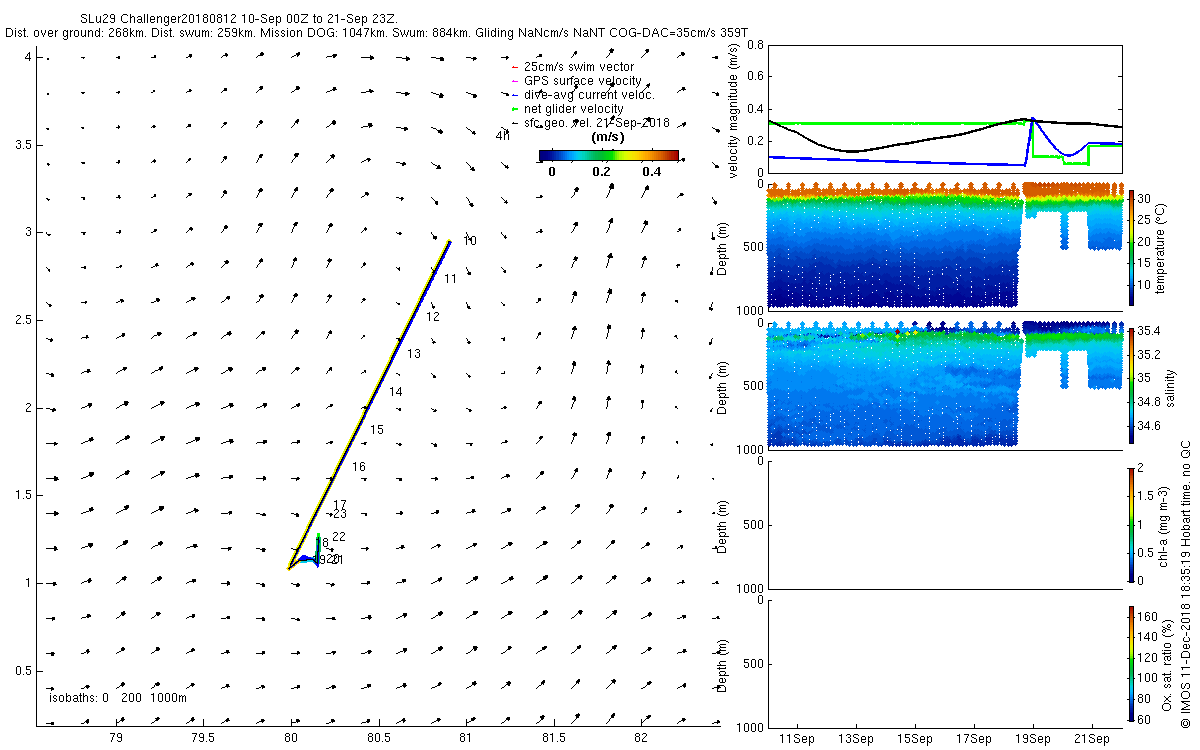
Task: Click the map's (m/s) velocity colorbar
Action: point(608,156)
